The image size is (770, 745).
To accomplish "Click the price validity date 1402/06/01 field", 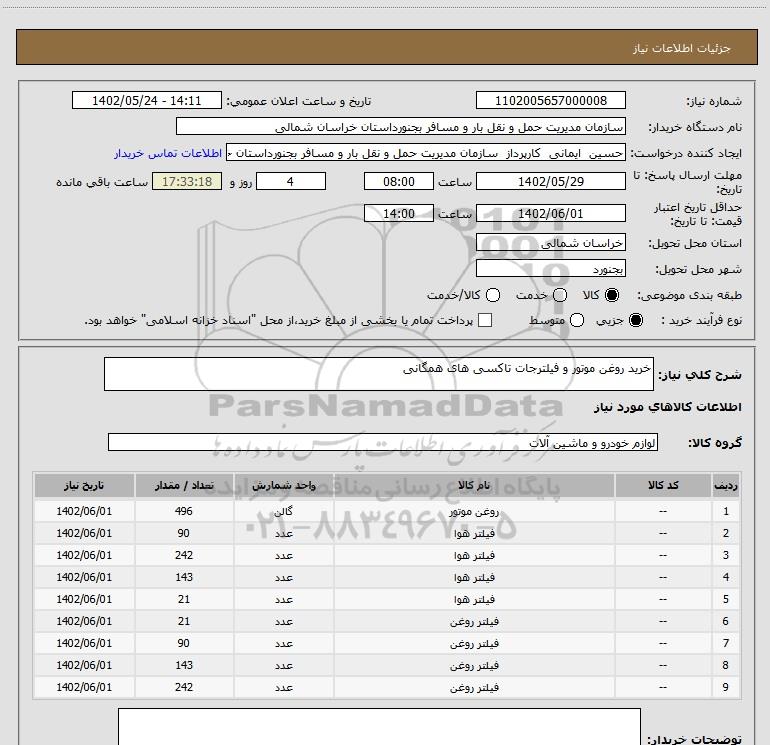I will coord(550,214).
